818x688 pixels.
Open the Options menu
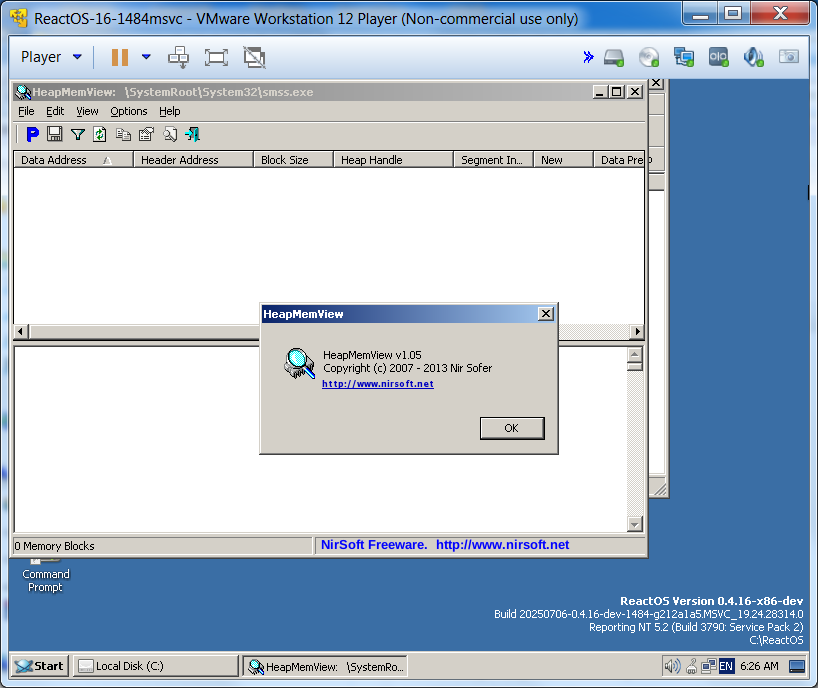(x=129, y=111)
